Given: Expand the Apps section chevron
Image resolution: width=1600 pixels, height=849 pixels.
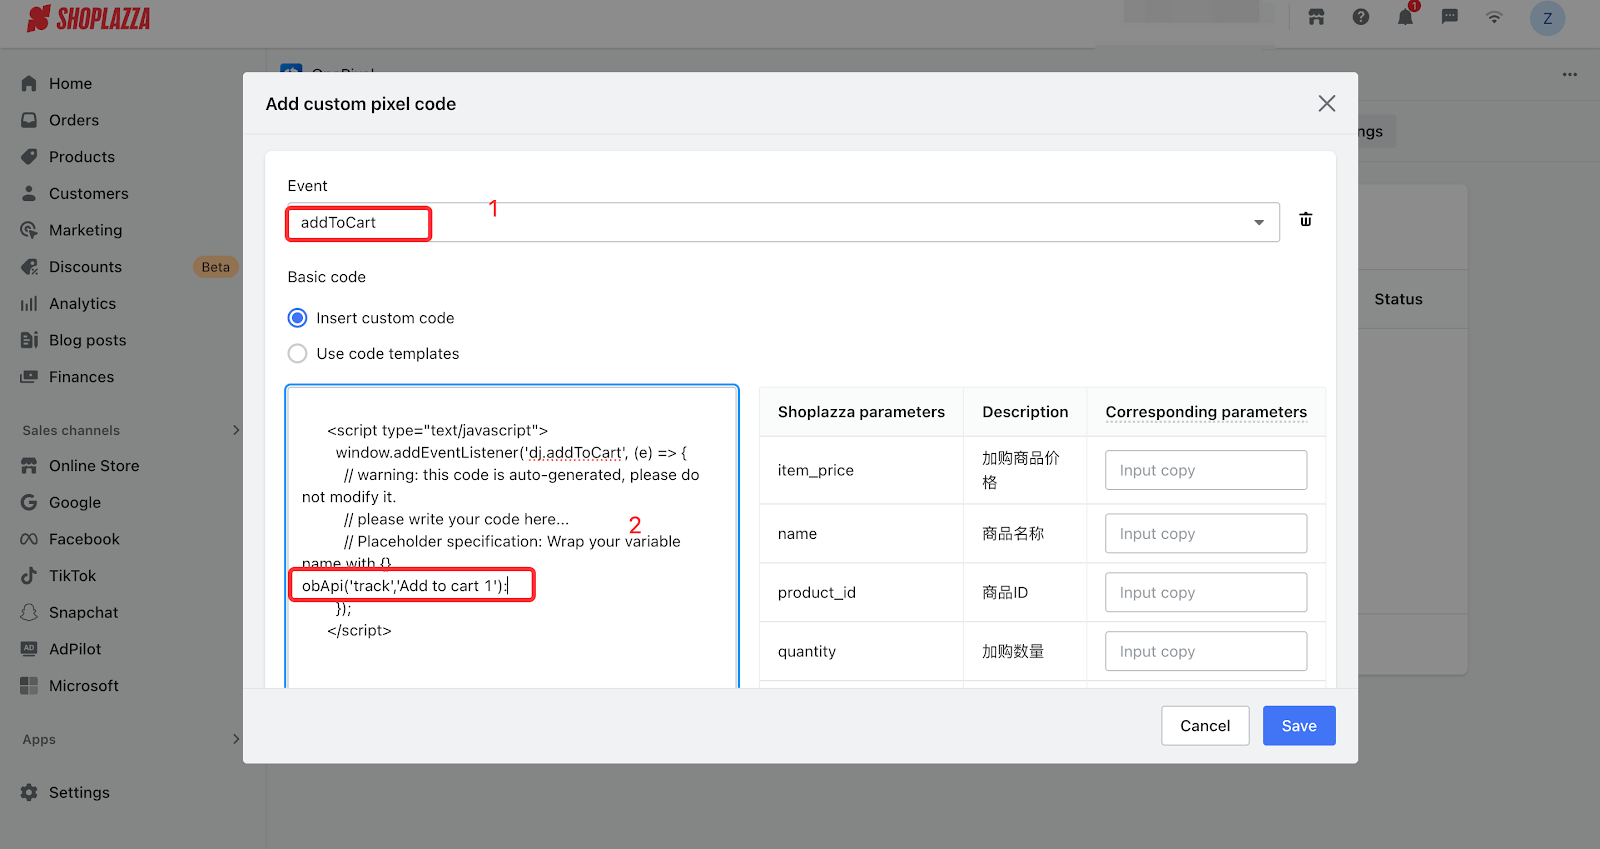Looking at the screenshot, I should 236,739.
